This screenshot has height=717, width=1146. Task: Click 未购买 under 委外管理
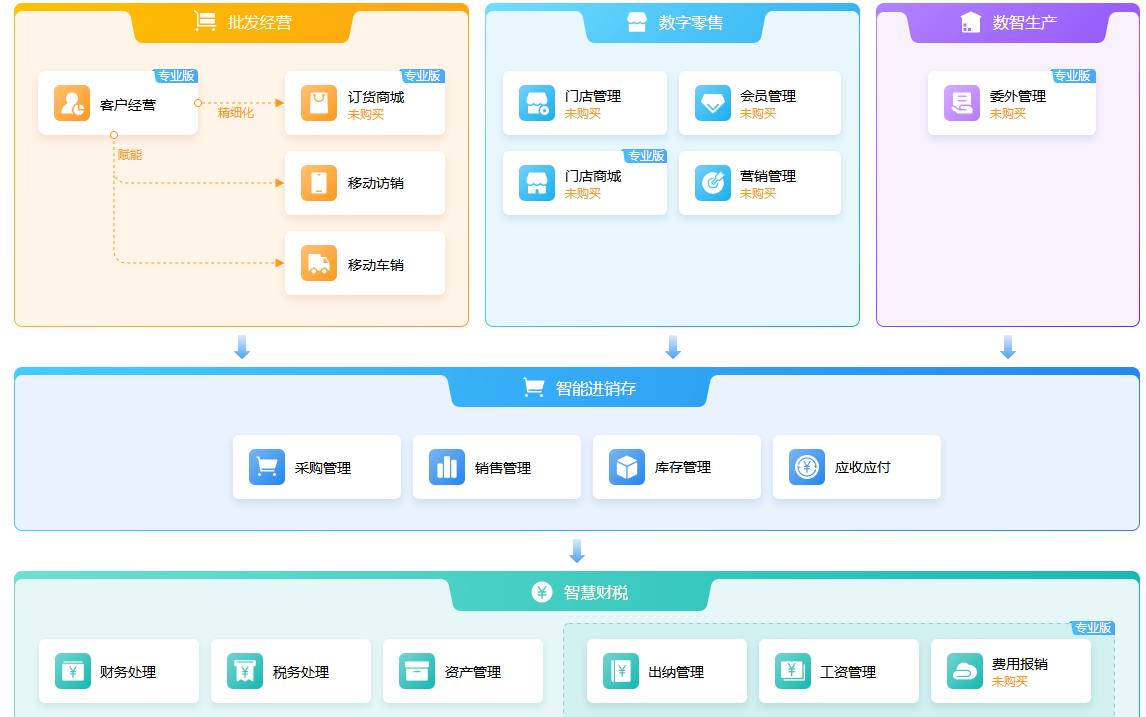(x=1008, y=114)
